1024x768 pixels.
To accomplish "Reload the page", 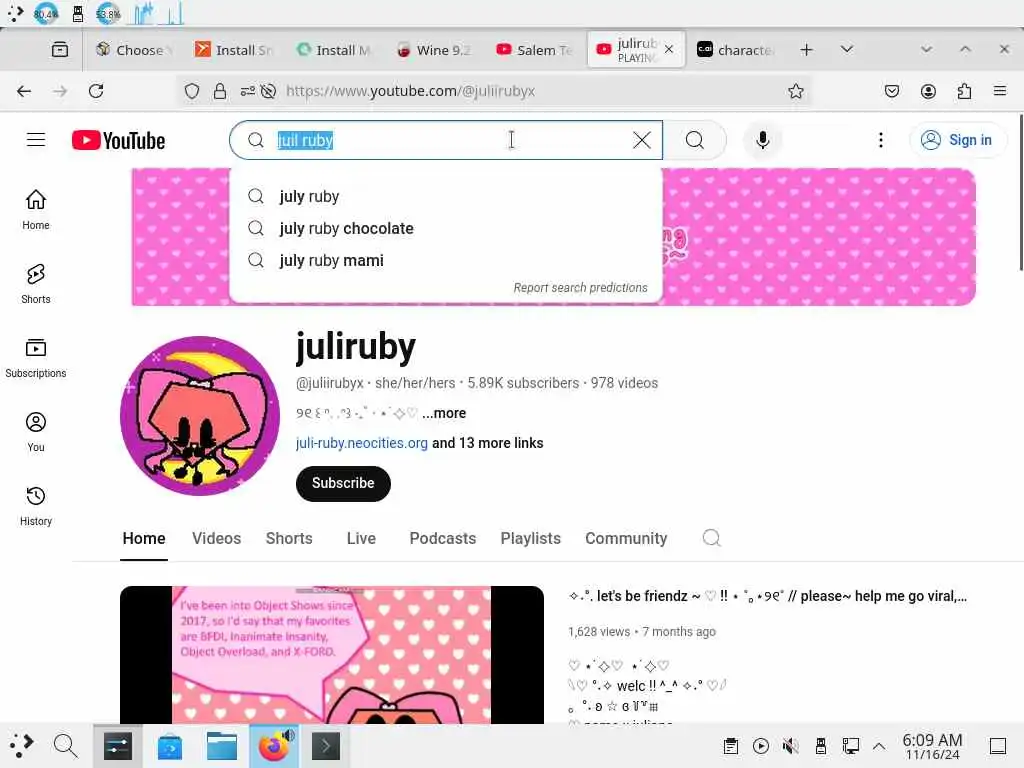I will [96, 91].
